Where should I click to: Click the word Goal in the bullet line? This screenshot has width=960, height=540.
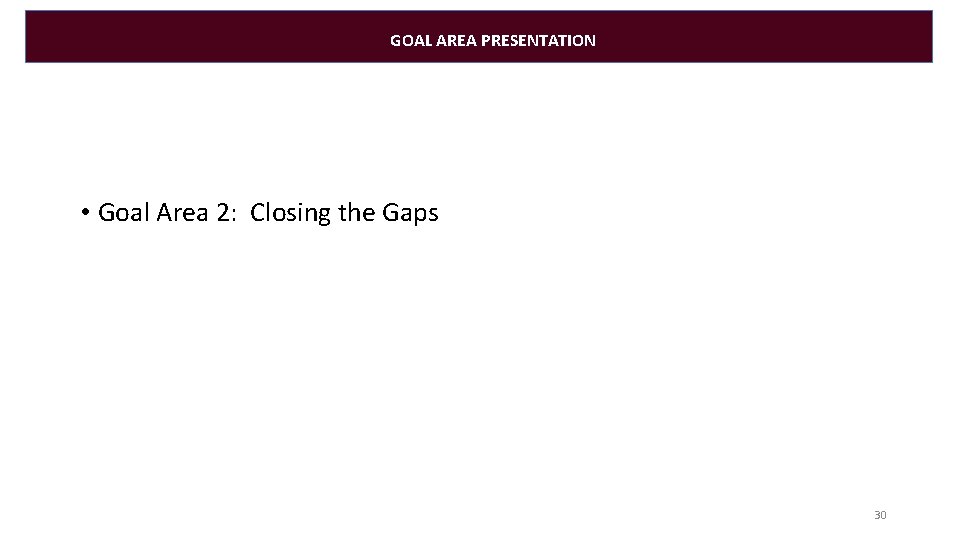[122, 213]
